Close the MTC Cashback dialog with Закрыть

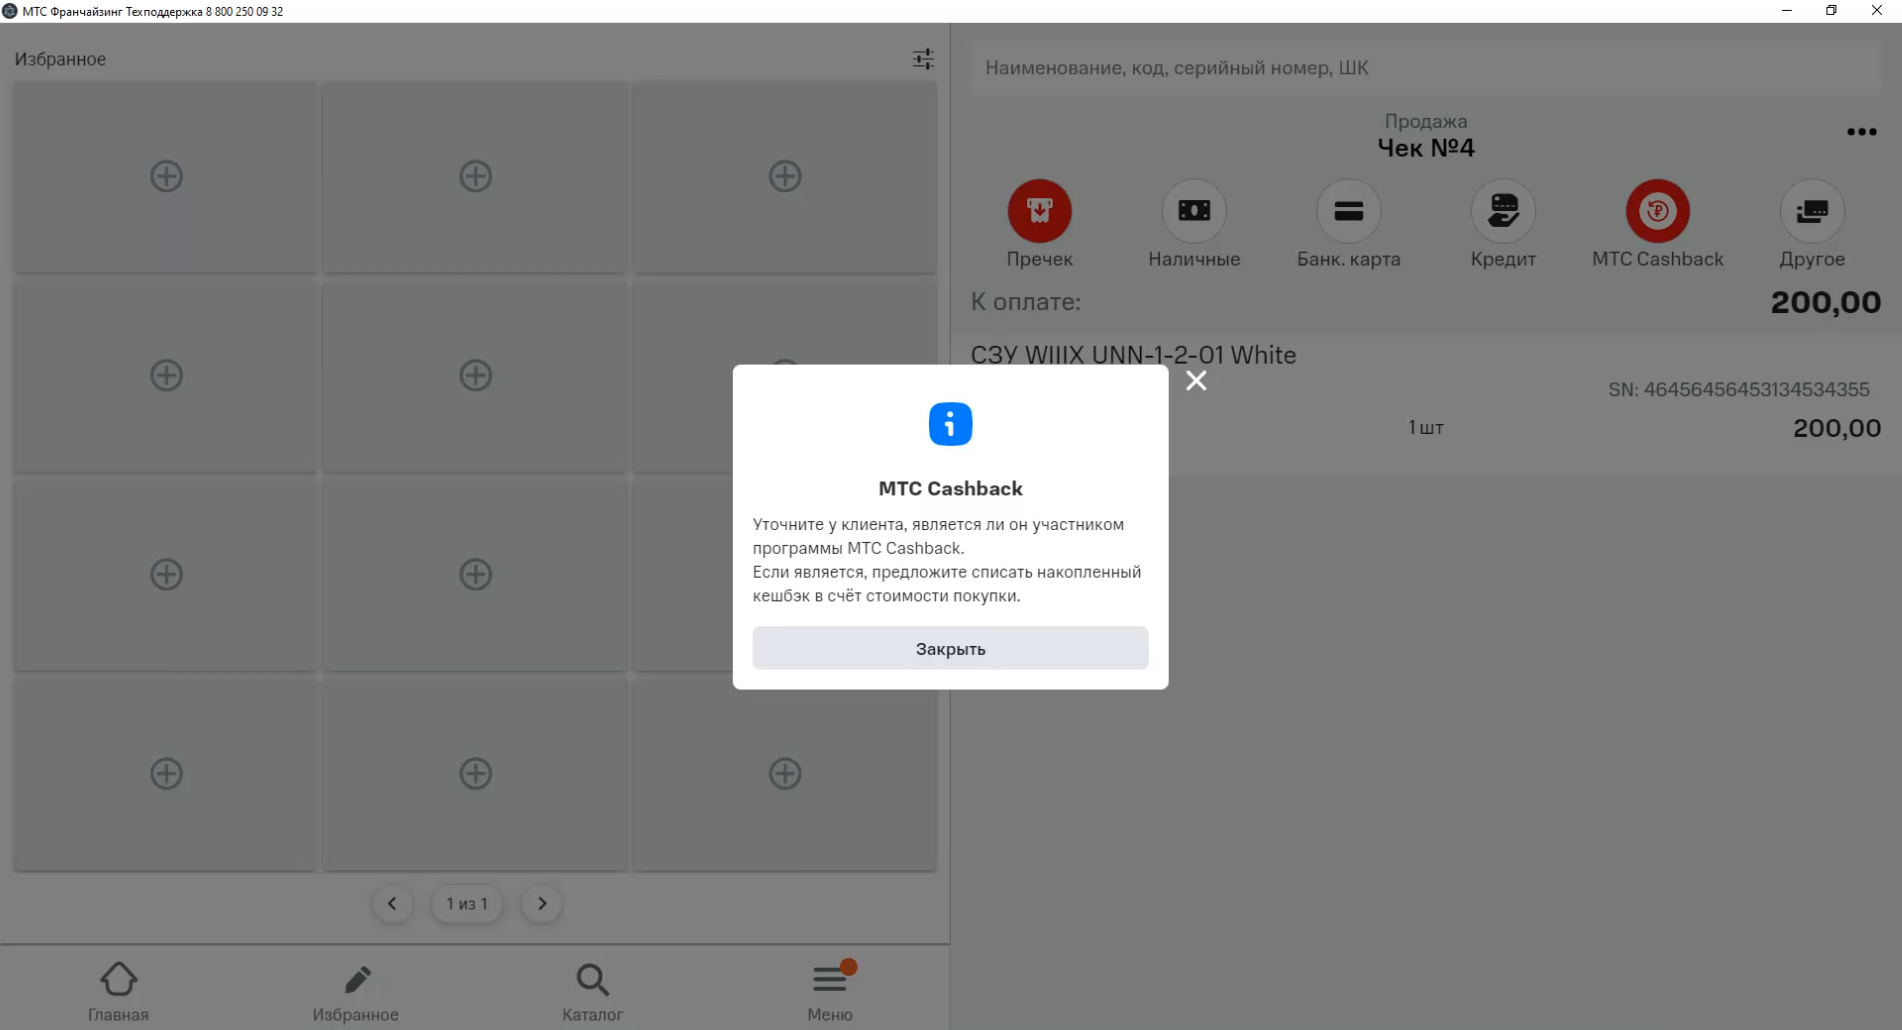click(x=950, y=648)
